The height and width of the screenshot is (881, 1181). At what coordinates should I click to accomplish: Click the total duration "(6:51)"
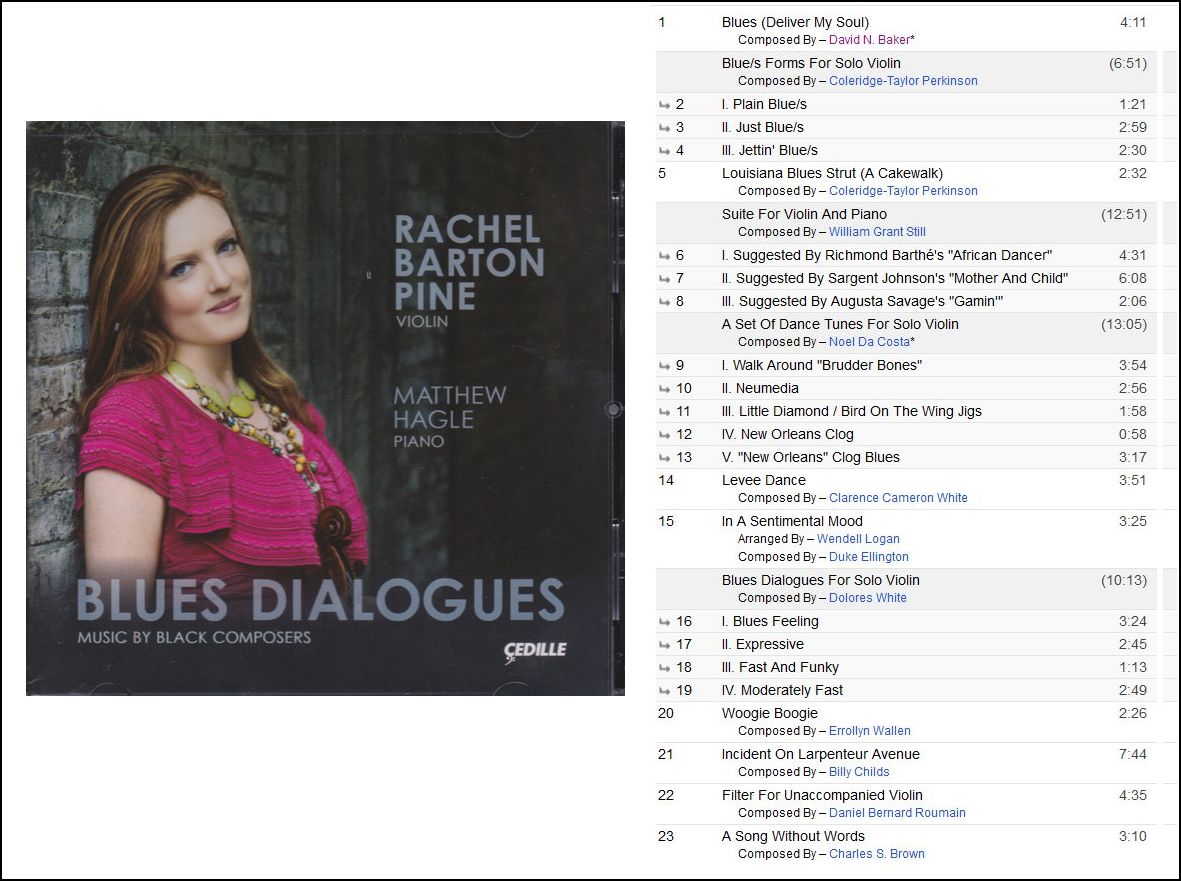coord(1128,63)
